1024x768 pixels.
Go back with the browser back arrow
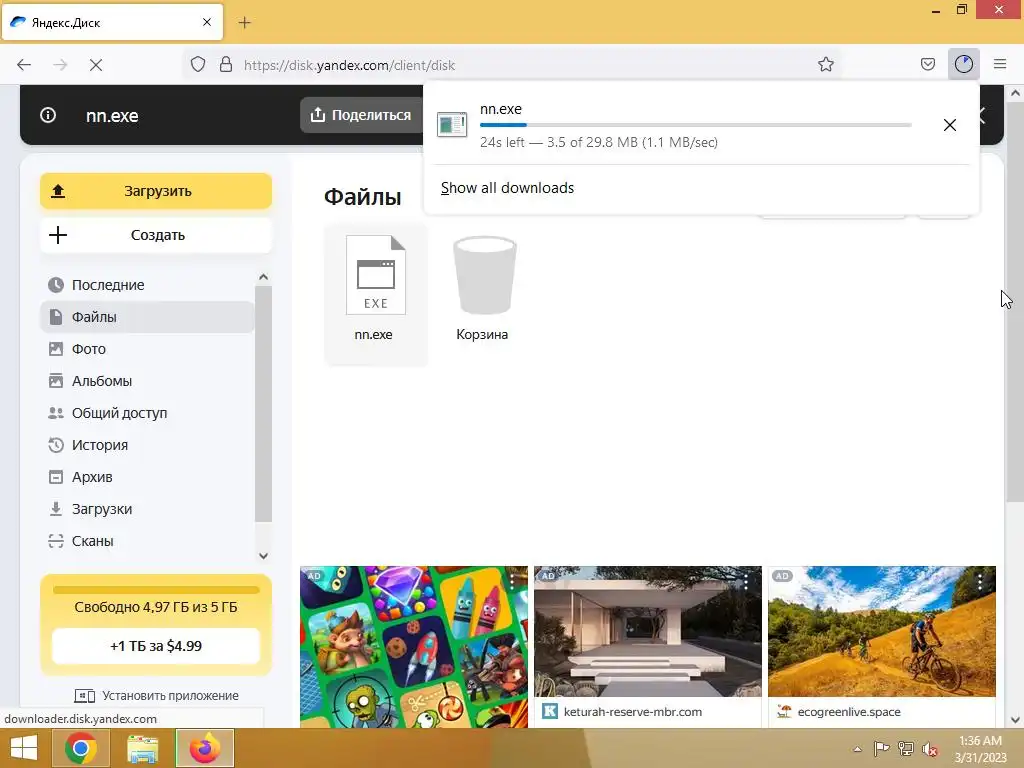coord(24,65)
